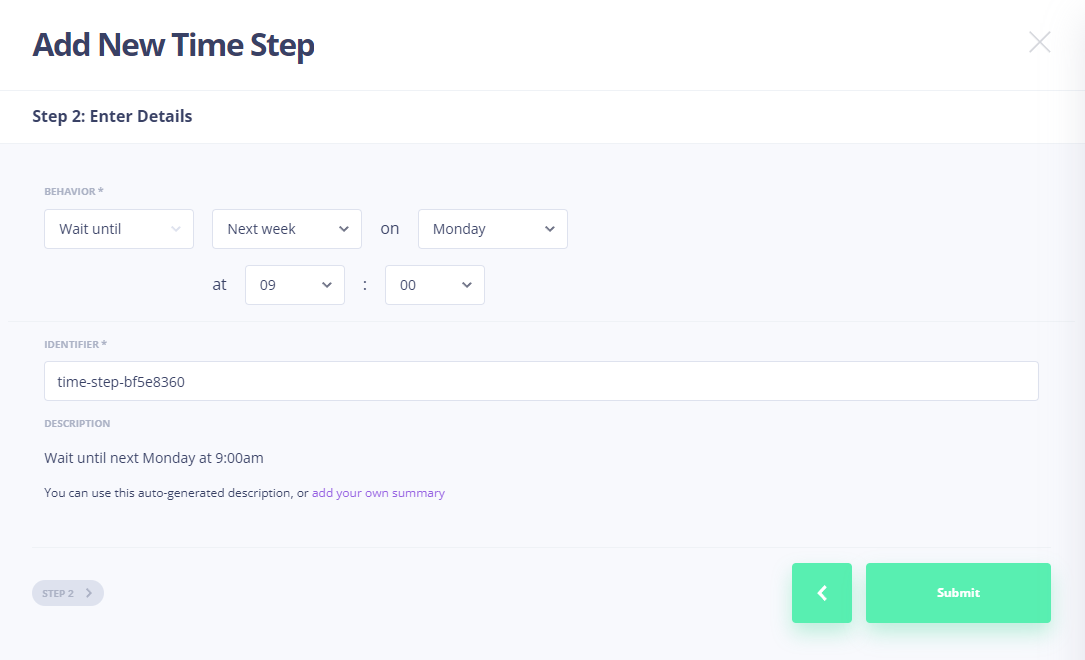The height and width of the screenshot is (660, 1085).
Task: Click the IDENTIFIER field label
Action: coord(75,344)
